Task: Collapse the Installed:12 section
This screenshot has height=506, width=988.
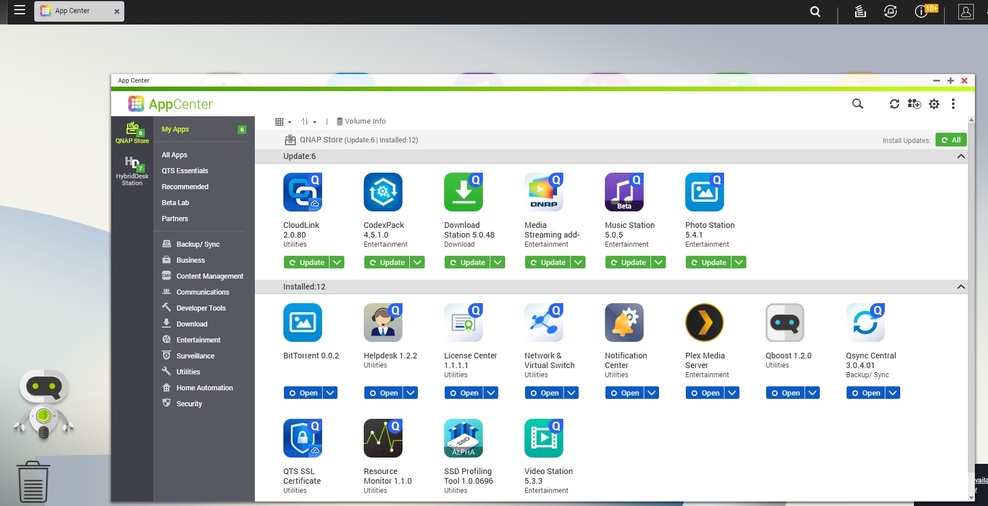Action: pos(961,287)
